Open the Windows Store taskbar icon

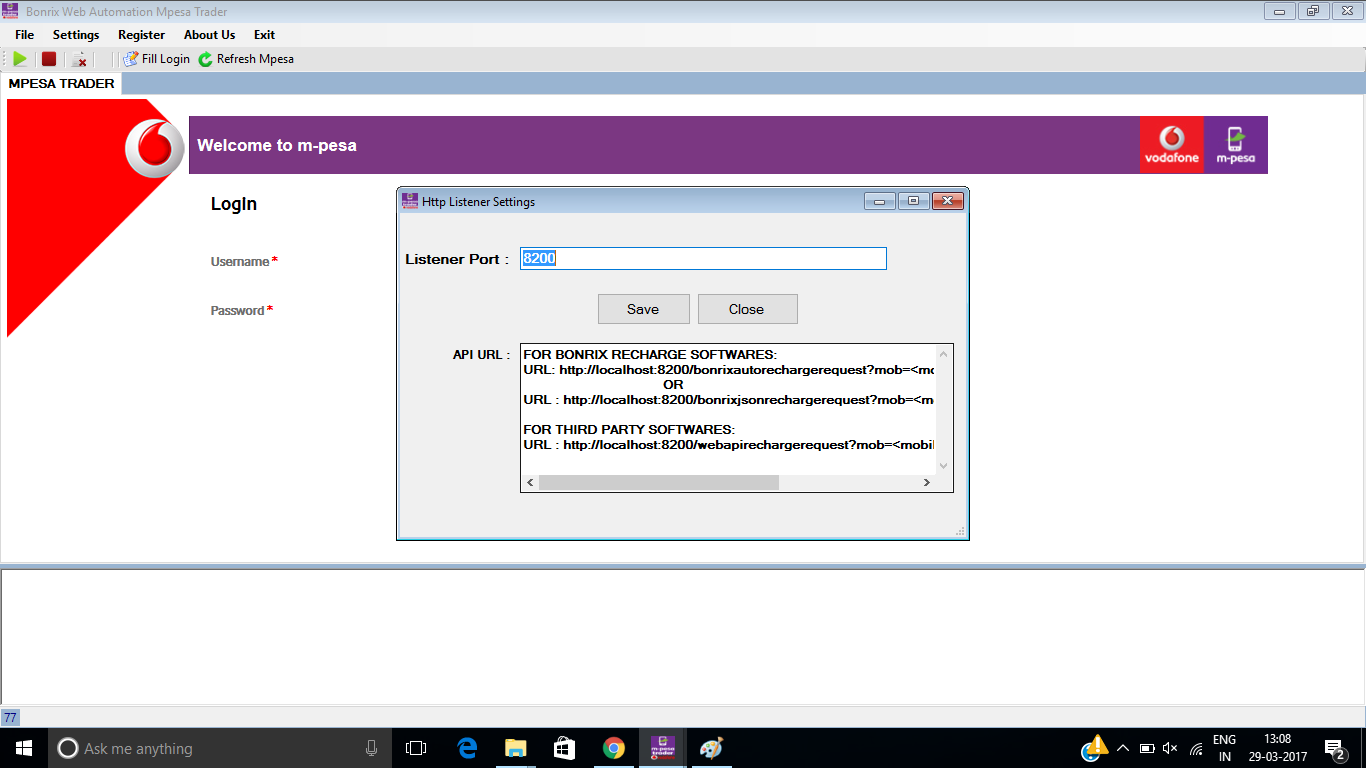tap(565, 748)
